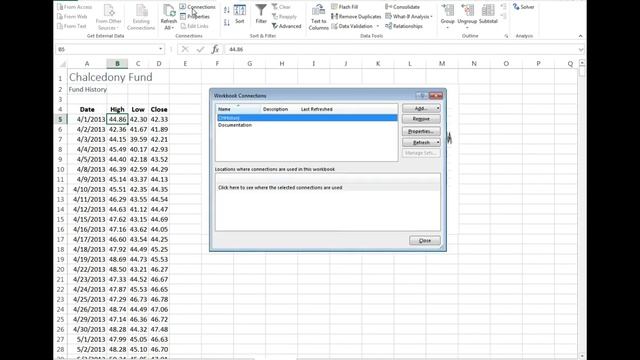Click the Select All corner triangle
The width and height of the screenshot is (640, 360).
(61, 64)
